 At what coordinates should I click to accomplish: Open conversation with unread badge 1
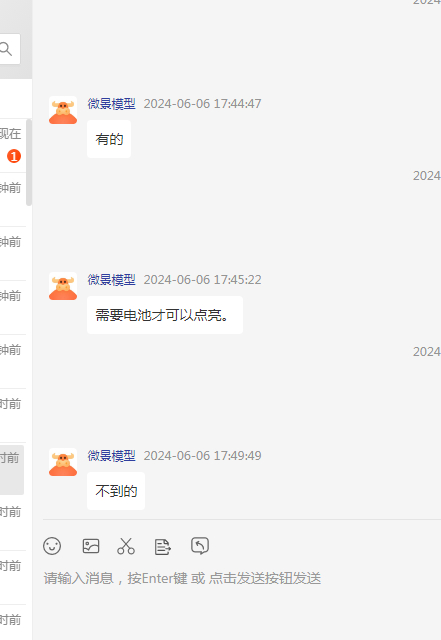[x=13, y=146]
